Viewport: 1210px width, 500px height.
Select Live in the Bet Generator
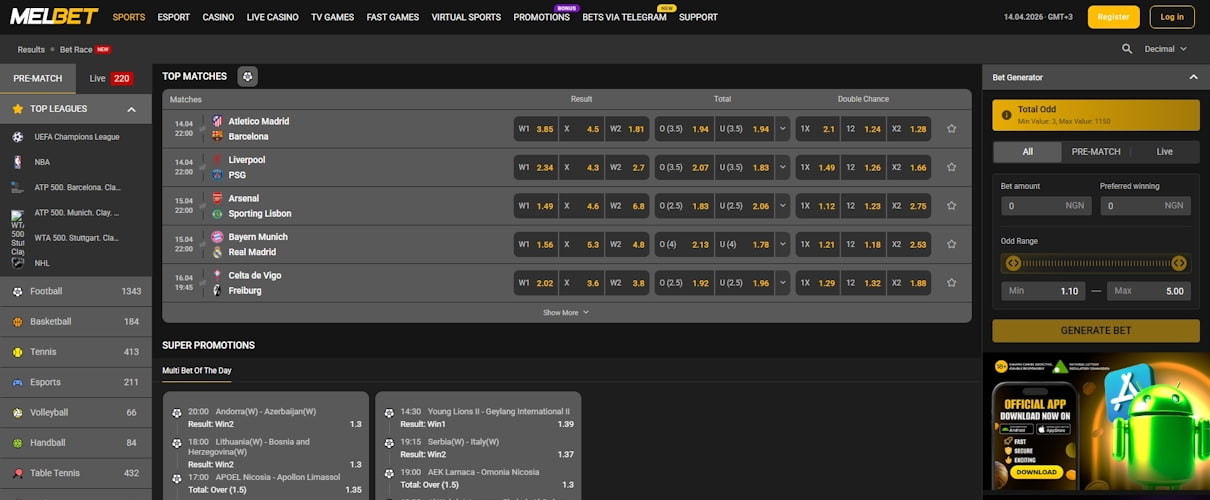pyautogui.click(x=1165, y=152)
